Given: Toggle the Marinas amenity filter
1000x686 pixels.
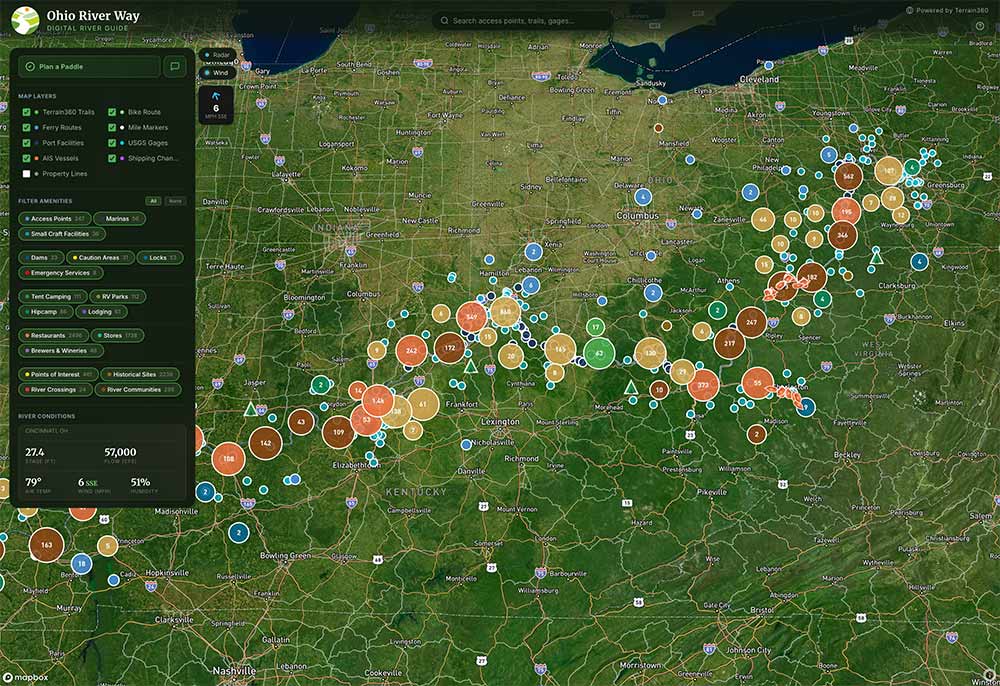Looking at the screenshot, I should tap(123, 218).
